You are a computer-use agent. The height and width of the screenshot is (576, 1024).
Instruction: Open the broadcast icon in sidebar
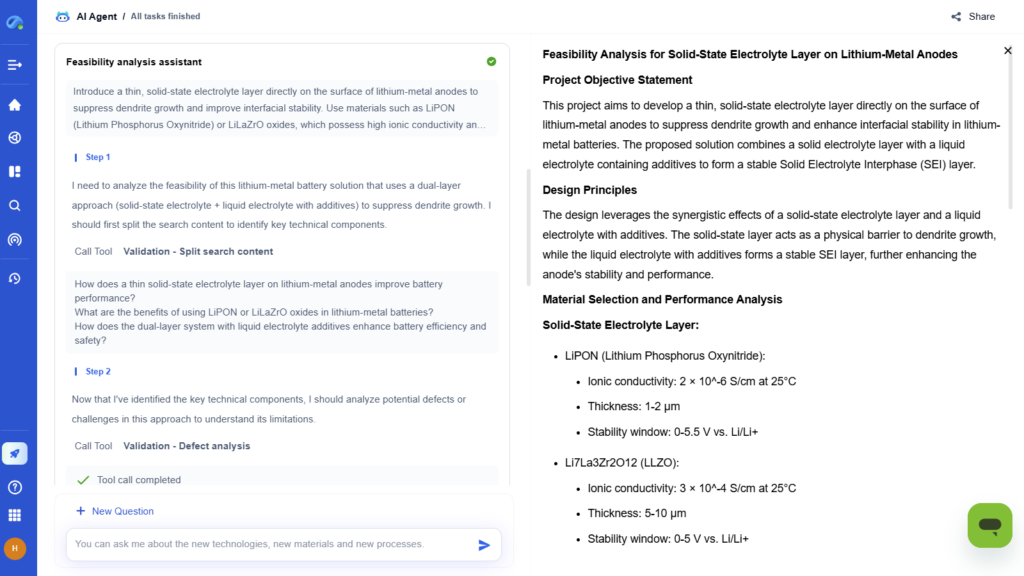click(14, 239)
